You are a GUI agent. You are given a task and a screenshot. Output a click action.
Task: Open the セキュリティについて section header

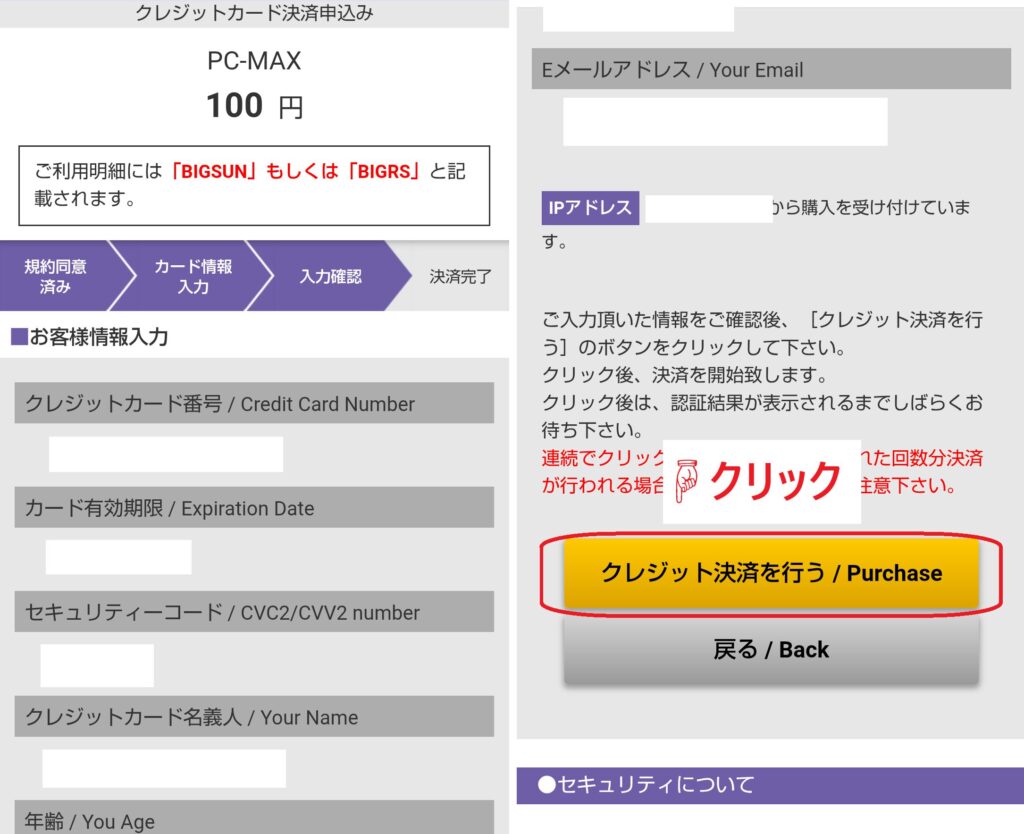tap(770, 785)
